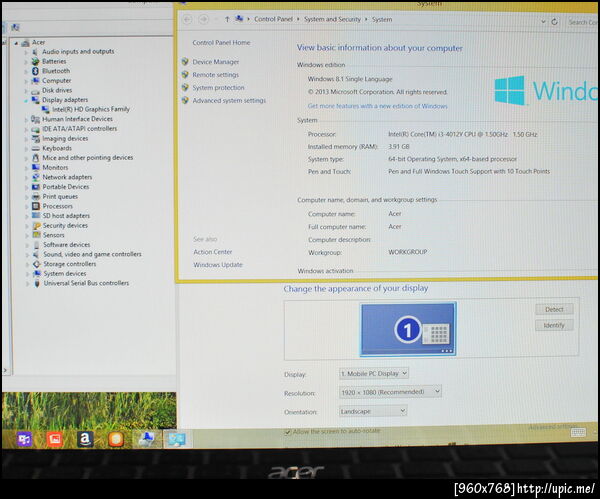600x499 pixels.
Task: Click the Storage controllers icon
Action: click(x=37, y=264)
